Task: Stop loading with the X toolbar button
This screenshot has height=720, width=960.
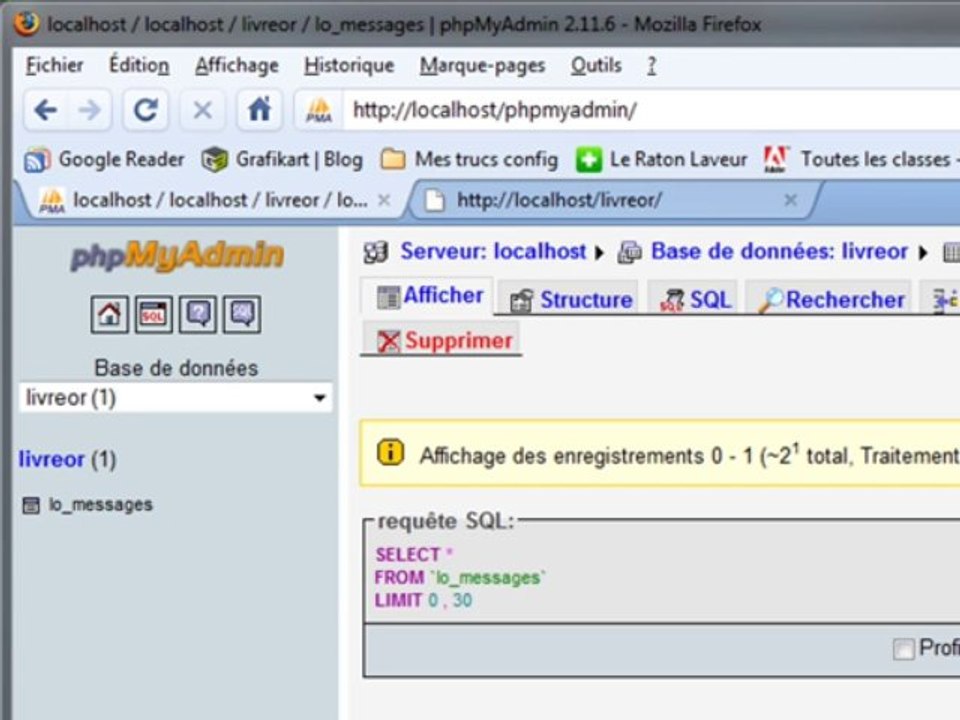Action: click(x=202, y=110)
